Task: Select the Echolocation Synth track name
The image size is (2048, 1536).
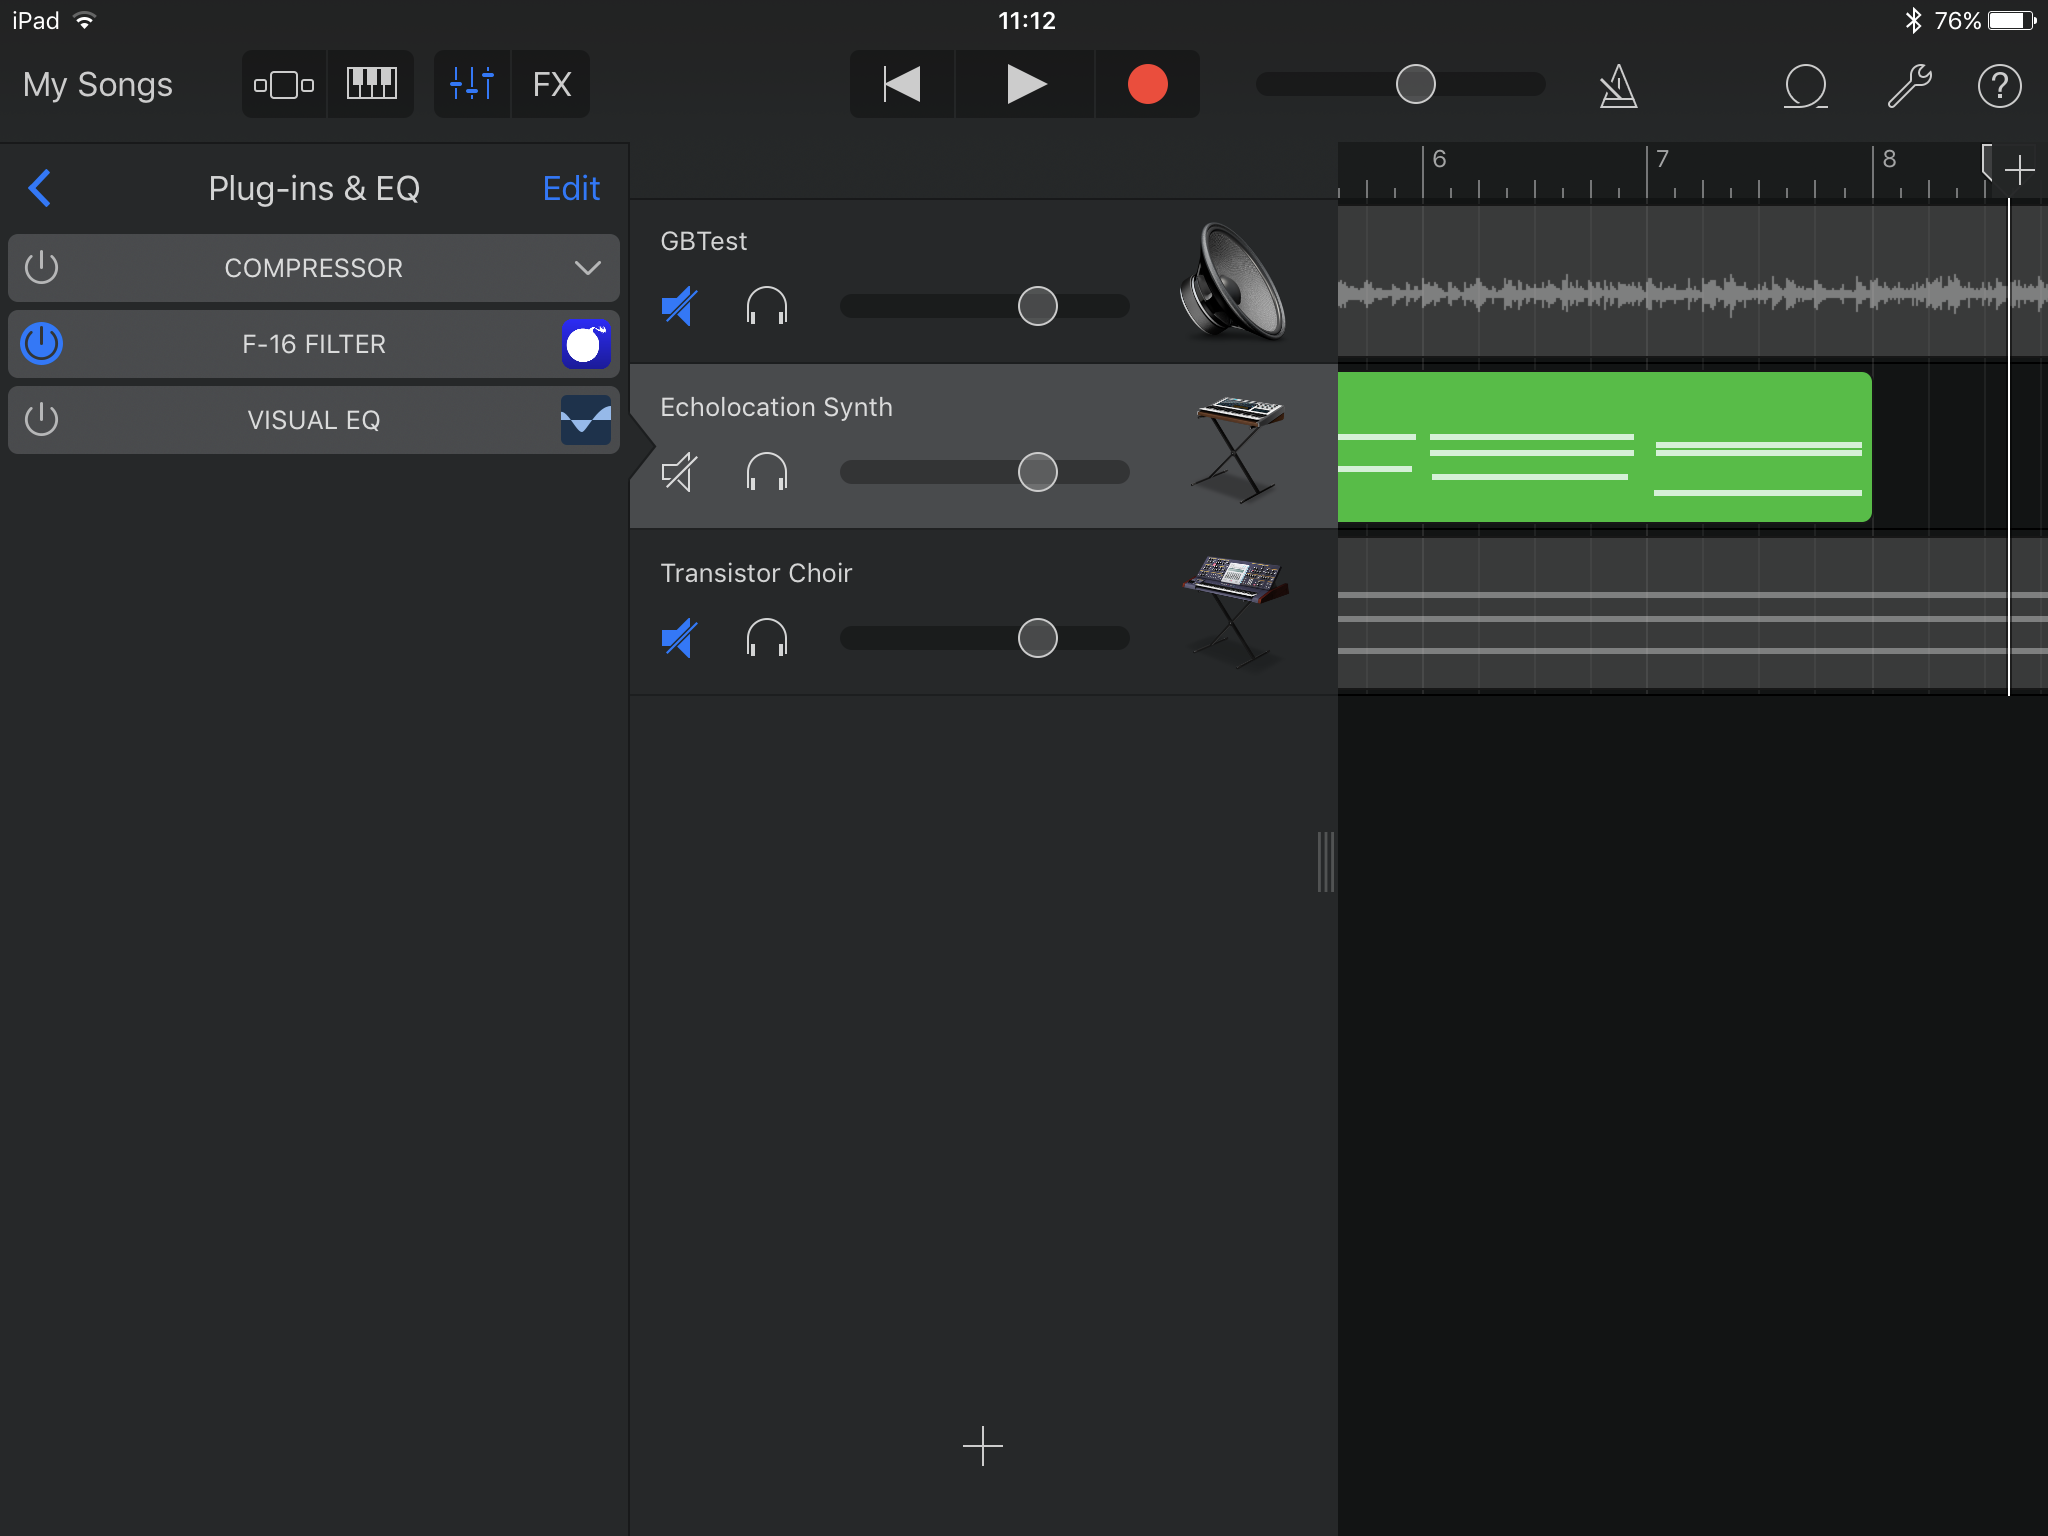Action: 776,407
